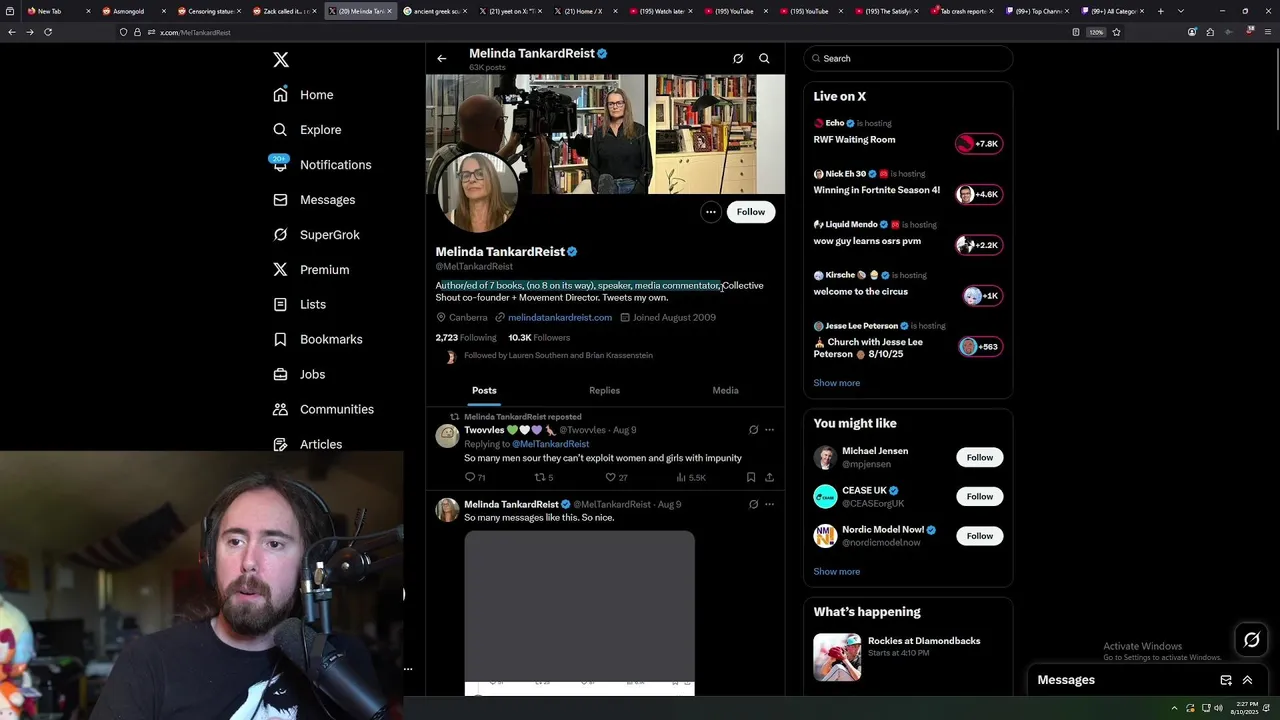Share the Twovvles post
The height and width of the screenshot is (720, 1280).
[x=769, y=478]
